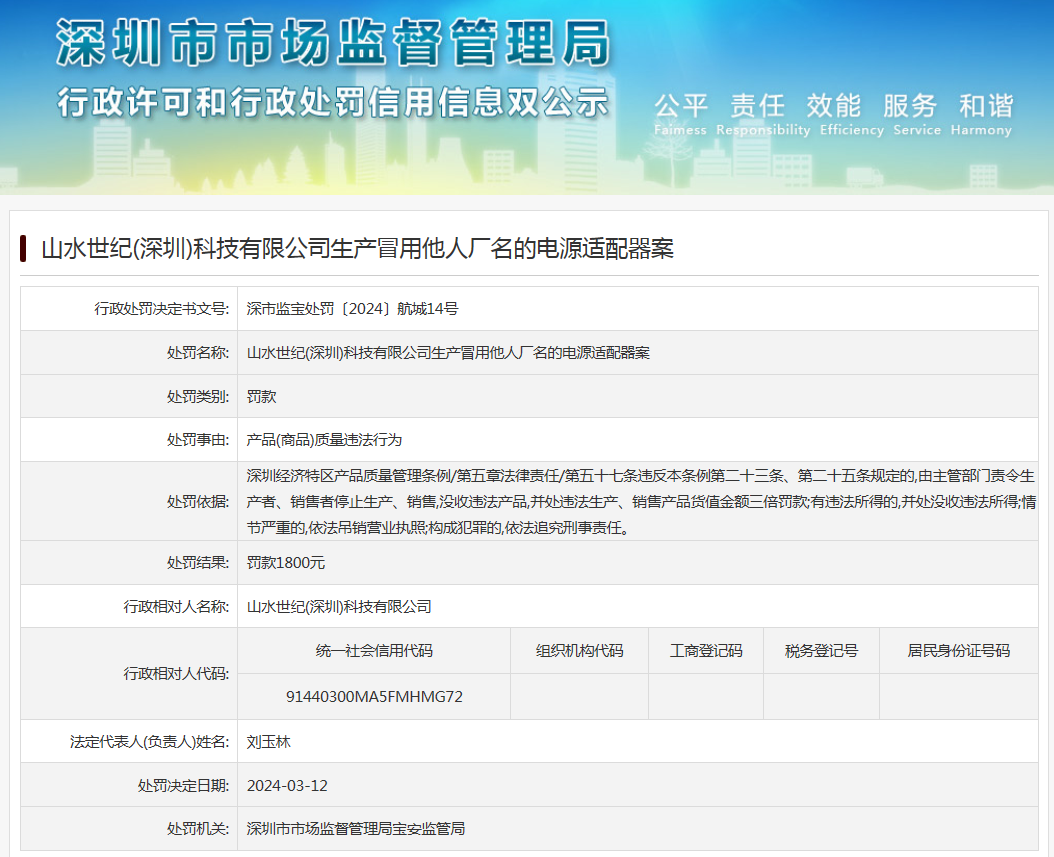The width and height of the screenshot is (1054, 857).
Task: Click the 效能 Efficiency slogan text
Action: [x=852, y=114]
